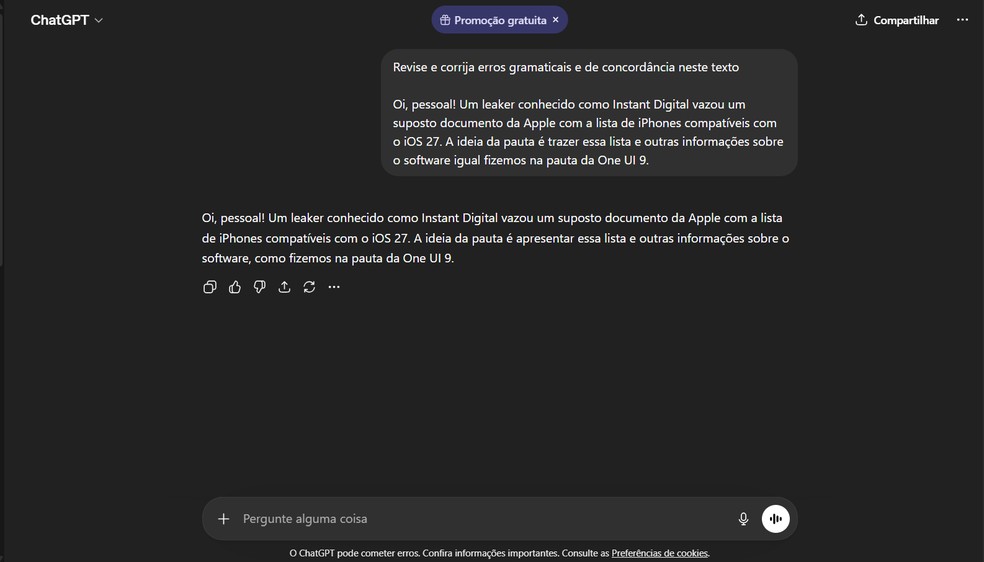Open more actions under the response
The height and width of the screenshot is (562, 984).
pyautogui.click(x=334, y=287)
